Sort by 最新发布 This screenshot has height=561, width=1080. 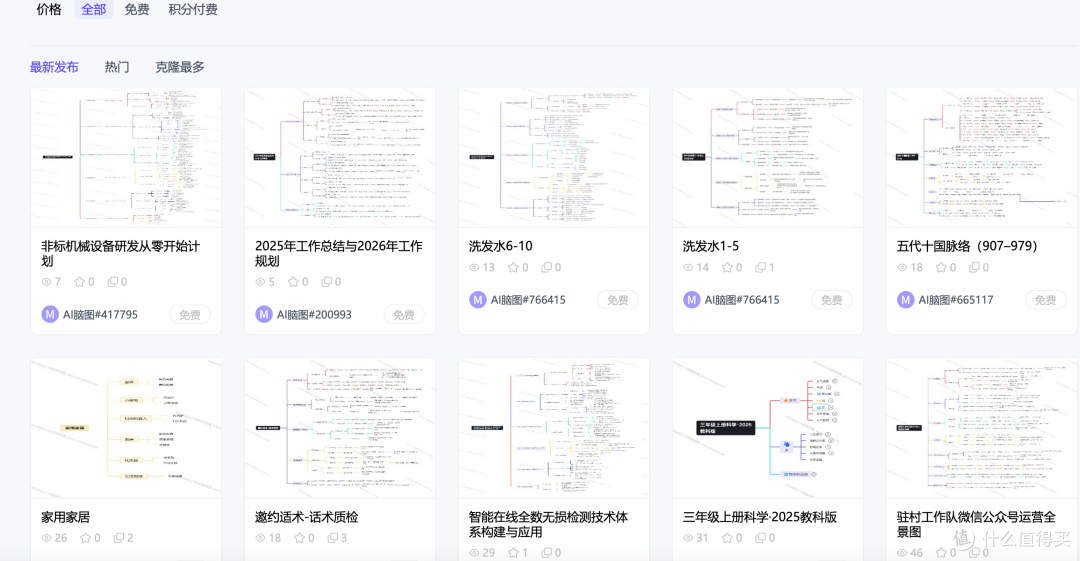click(54, 67)
